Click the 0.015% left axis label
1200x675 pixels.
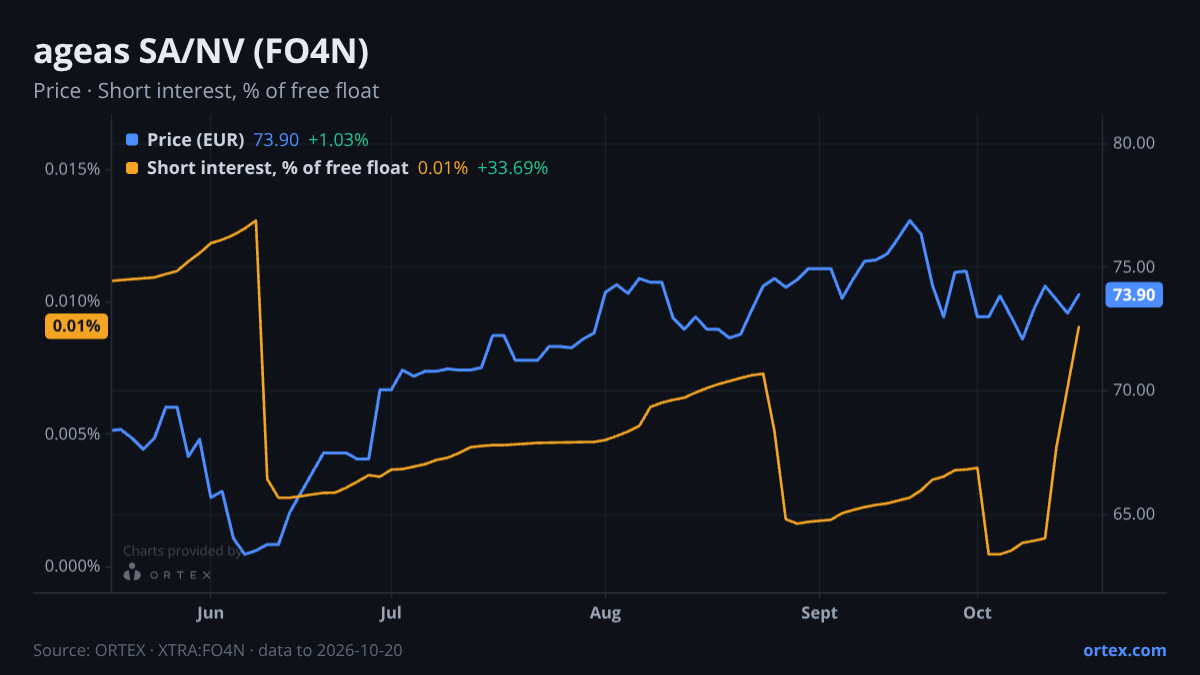72,168
